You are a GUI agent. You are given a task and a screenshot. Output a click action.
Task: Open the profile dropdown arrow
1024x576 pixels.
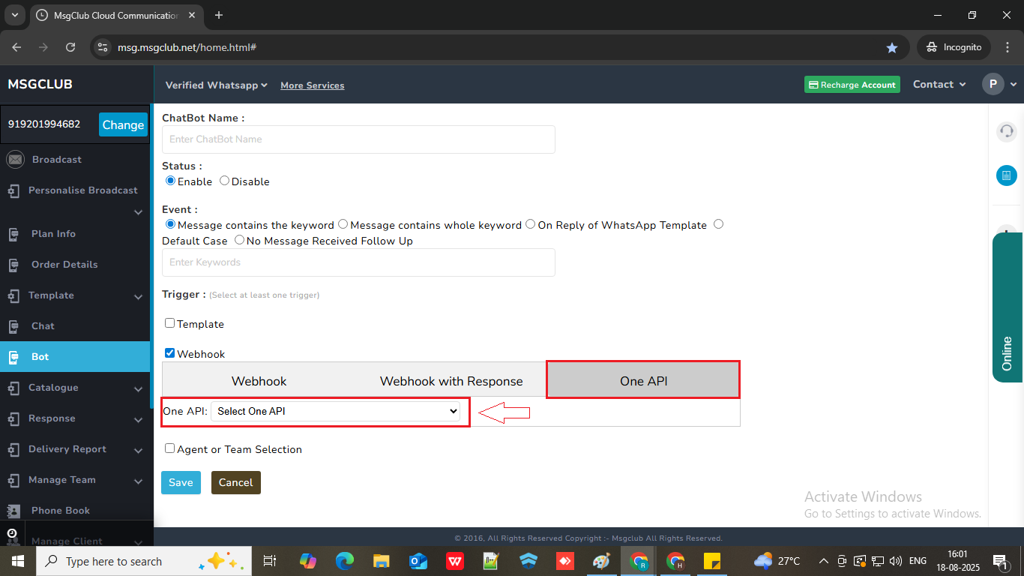click(1013, 84)
